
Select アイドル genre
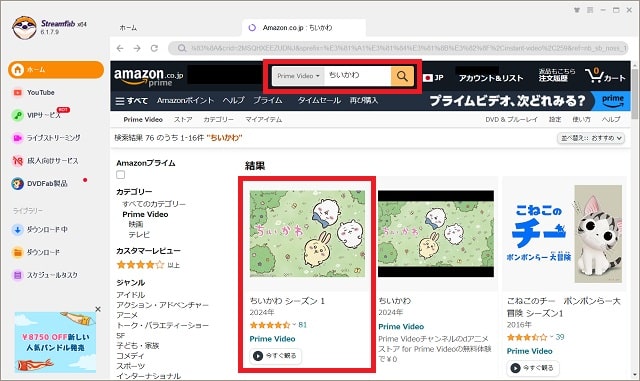(x=131, y=295)
